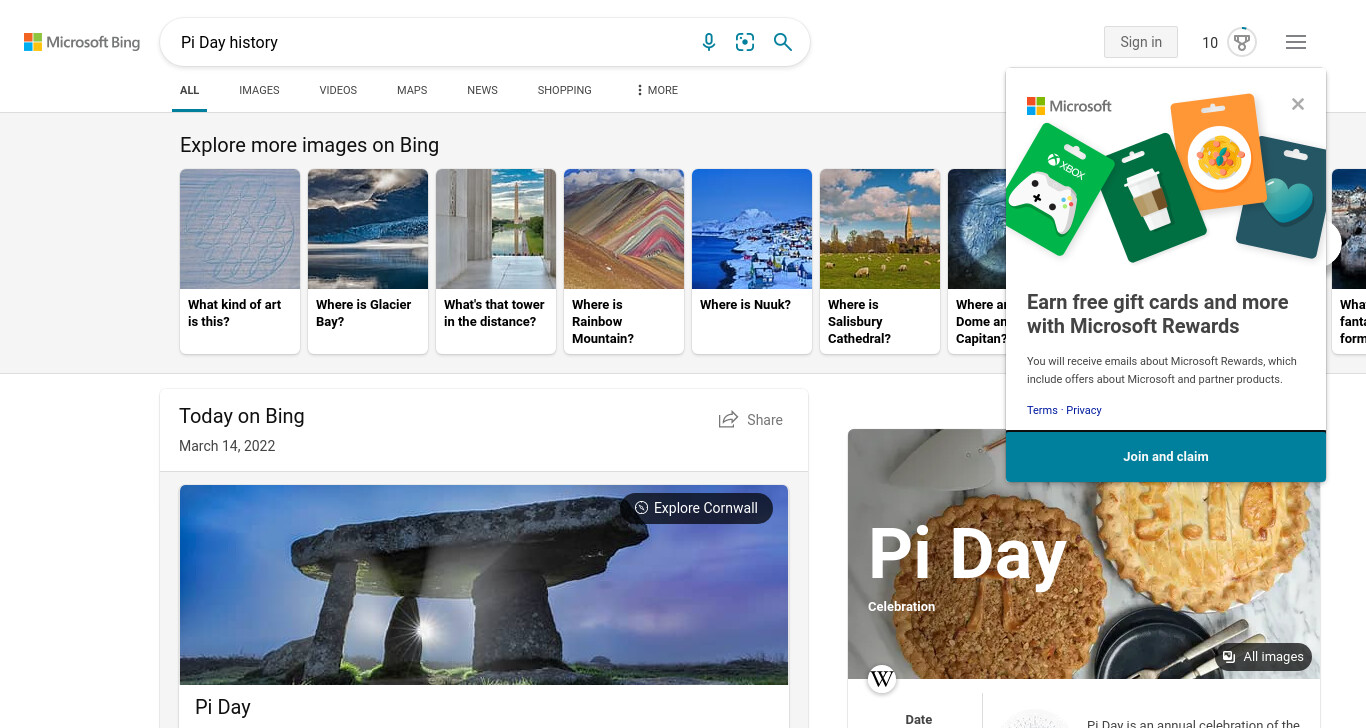
Task: Open Rewards trophy medal icon
Action: tap(1242, 42)
